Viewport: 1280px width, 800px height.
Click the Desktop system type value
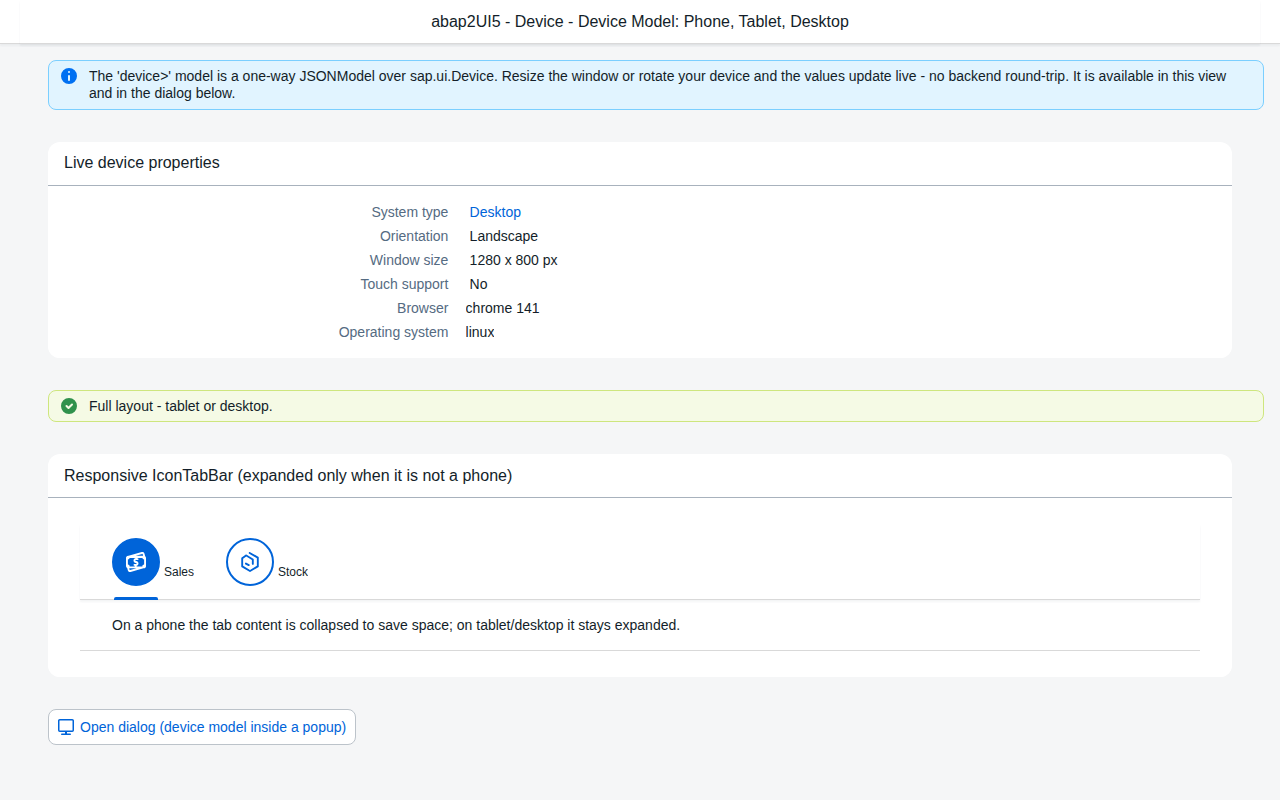pos(495,212)
